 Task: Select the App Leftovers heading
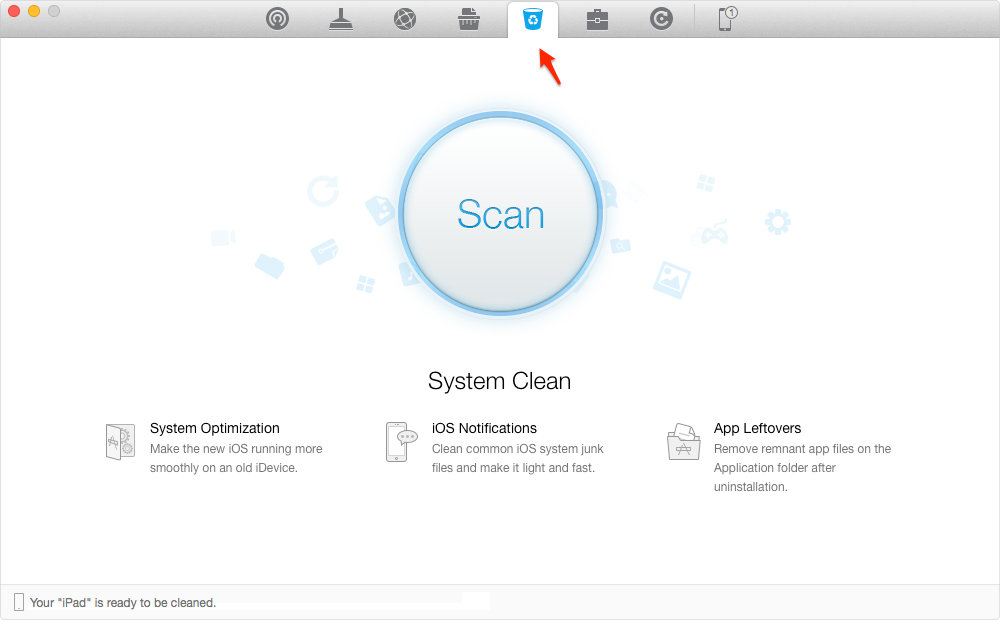click(x=757, y=428)
